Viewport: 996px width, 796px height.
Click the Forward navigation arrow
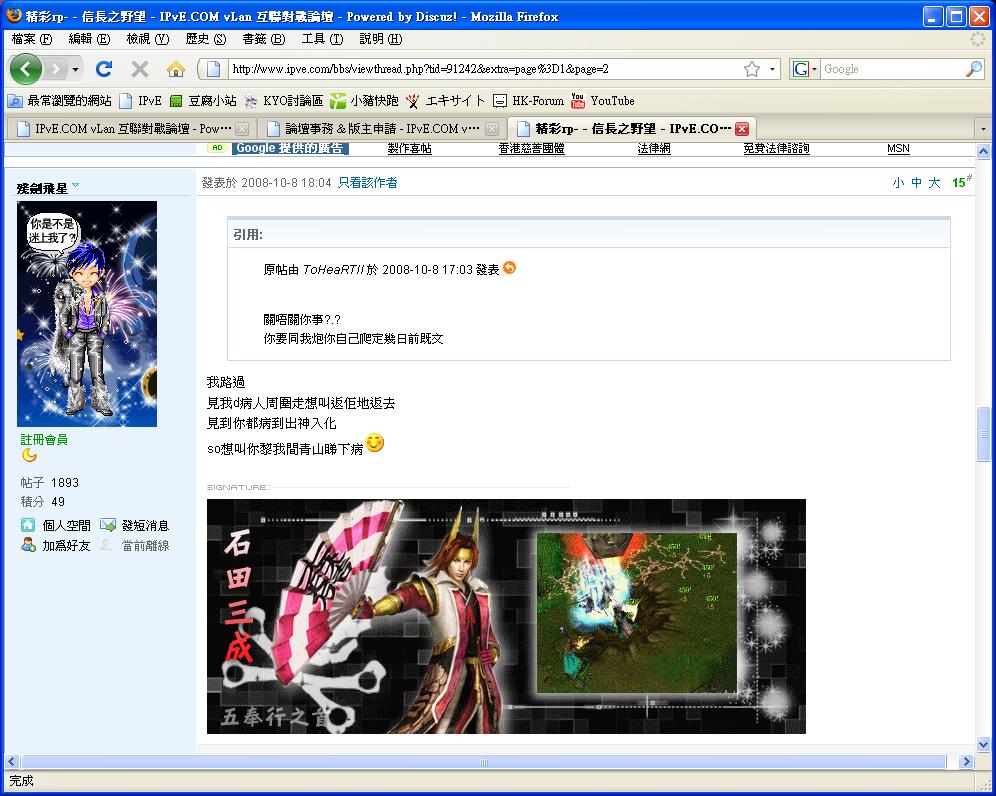point(56,69)
